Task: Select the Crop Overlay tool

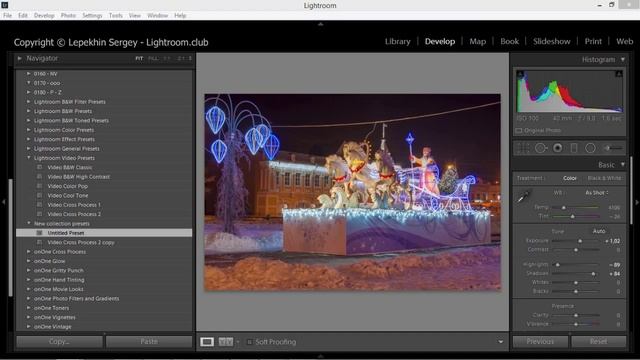Action: (523, 148)
